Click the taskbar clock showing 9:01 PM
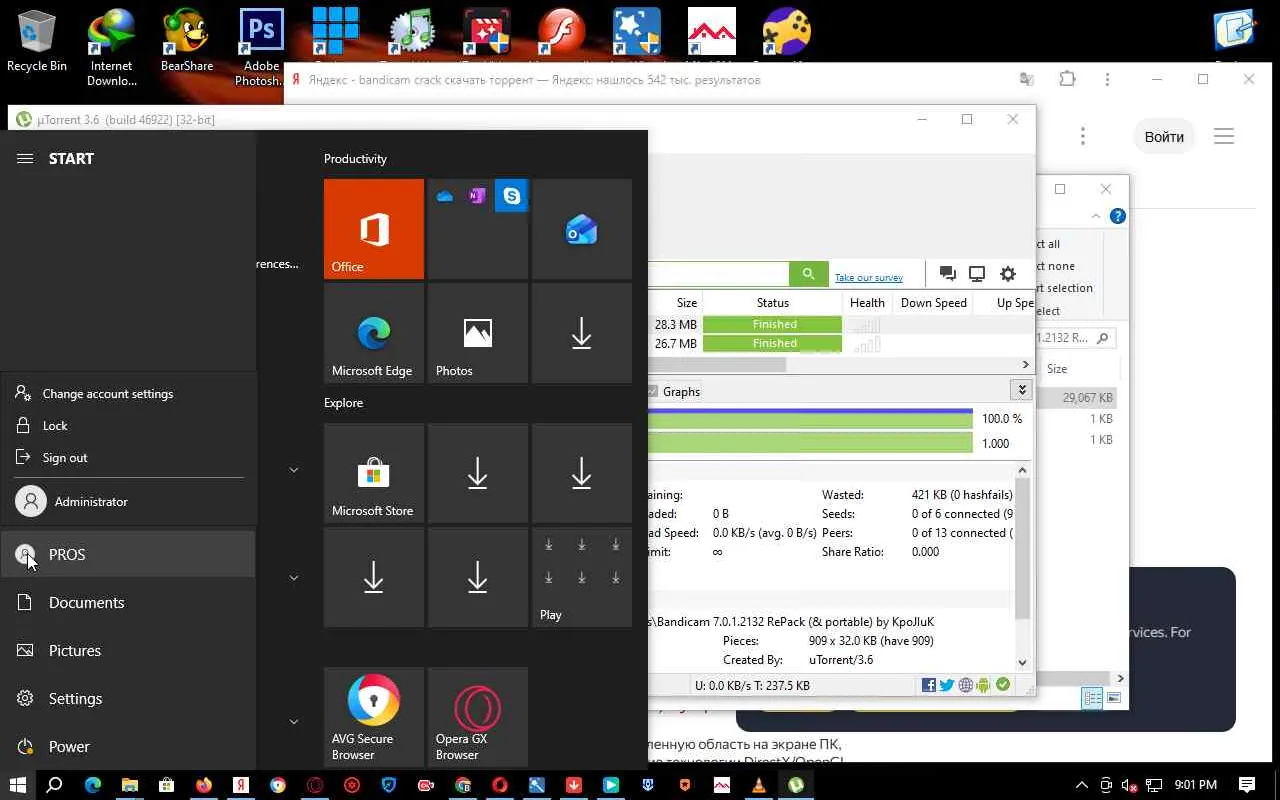Screen dimensions: 1280x800 (x=1195, y=785)
